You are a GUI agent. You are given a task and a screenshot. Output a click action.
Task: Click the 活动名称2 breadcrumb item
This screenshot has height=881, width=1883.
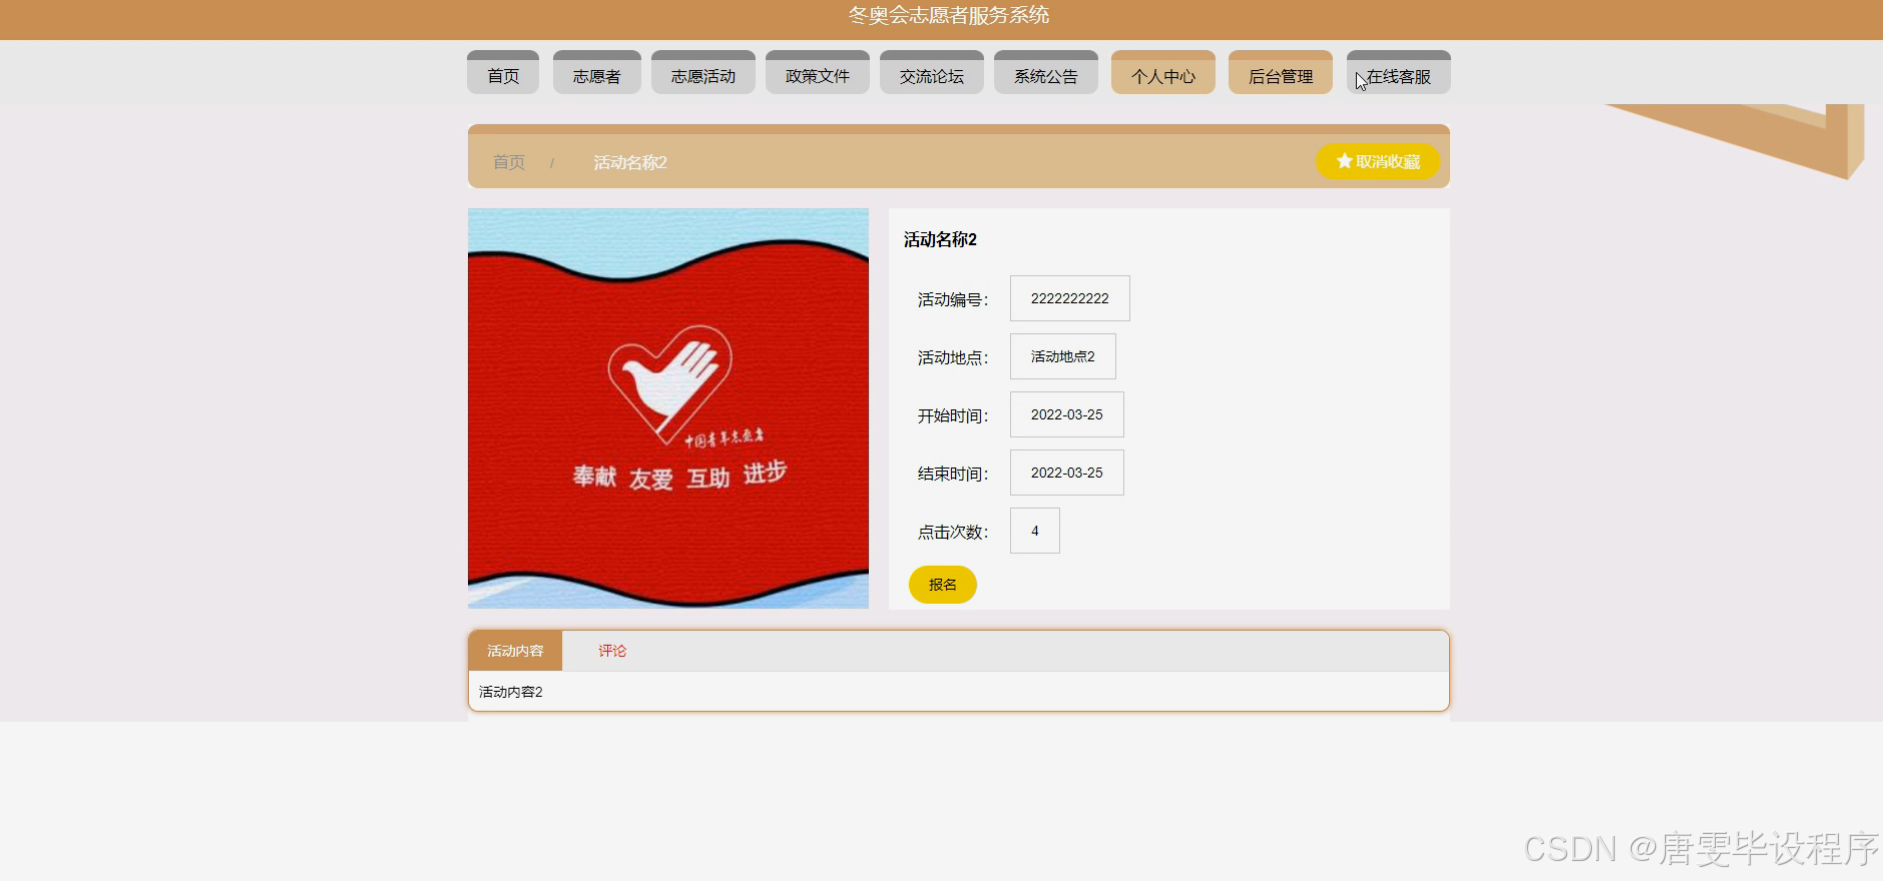tap(630, 162)
